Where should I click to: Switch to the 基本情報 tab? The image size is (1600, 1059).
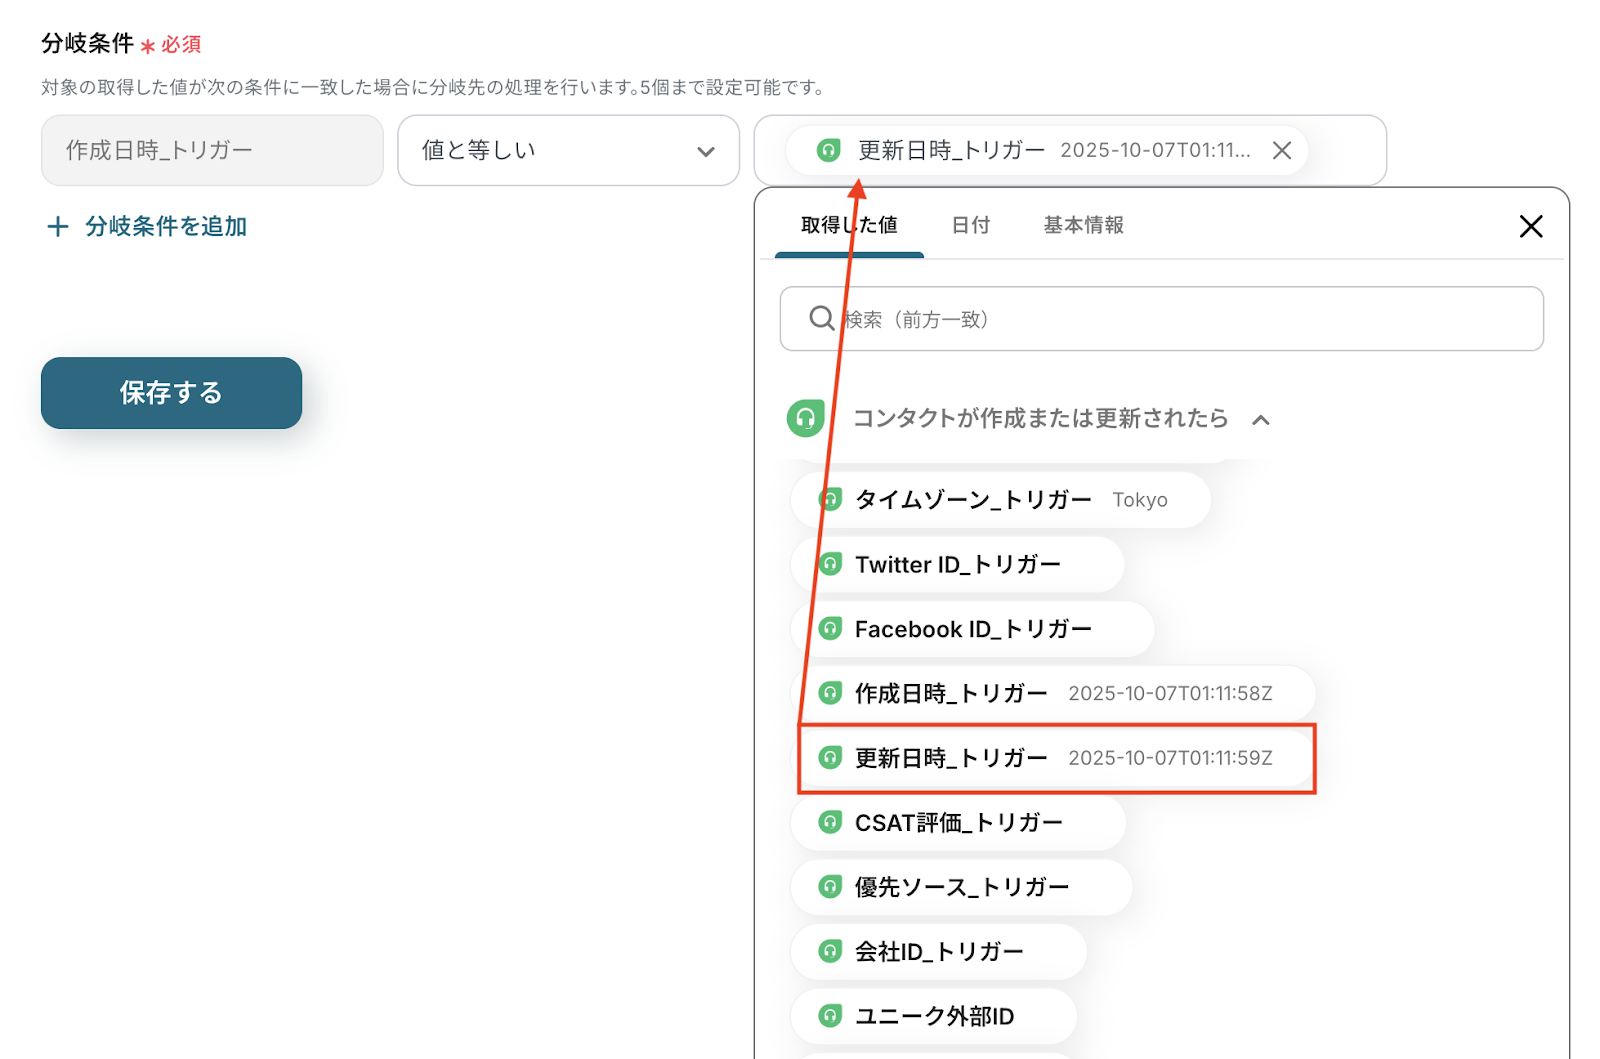click(x=1083, y=226)
